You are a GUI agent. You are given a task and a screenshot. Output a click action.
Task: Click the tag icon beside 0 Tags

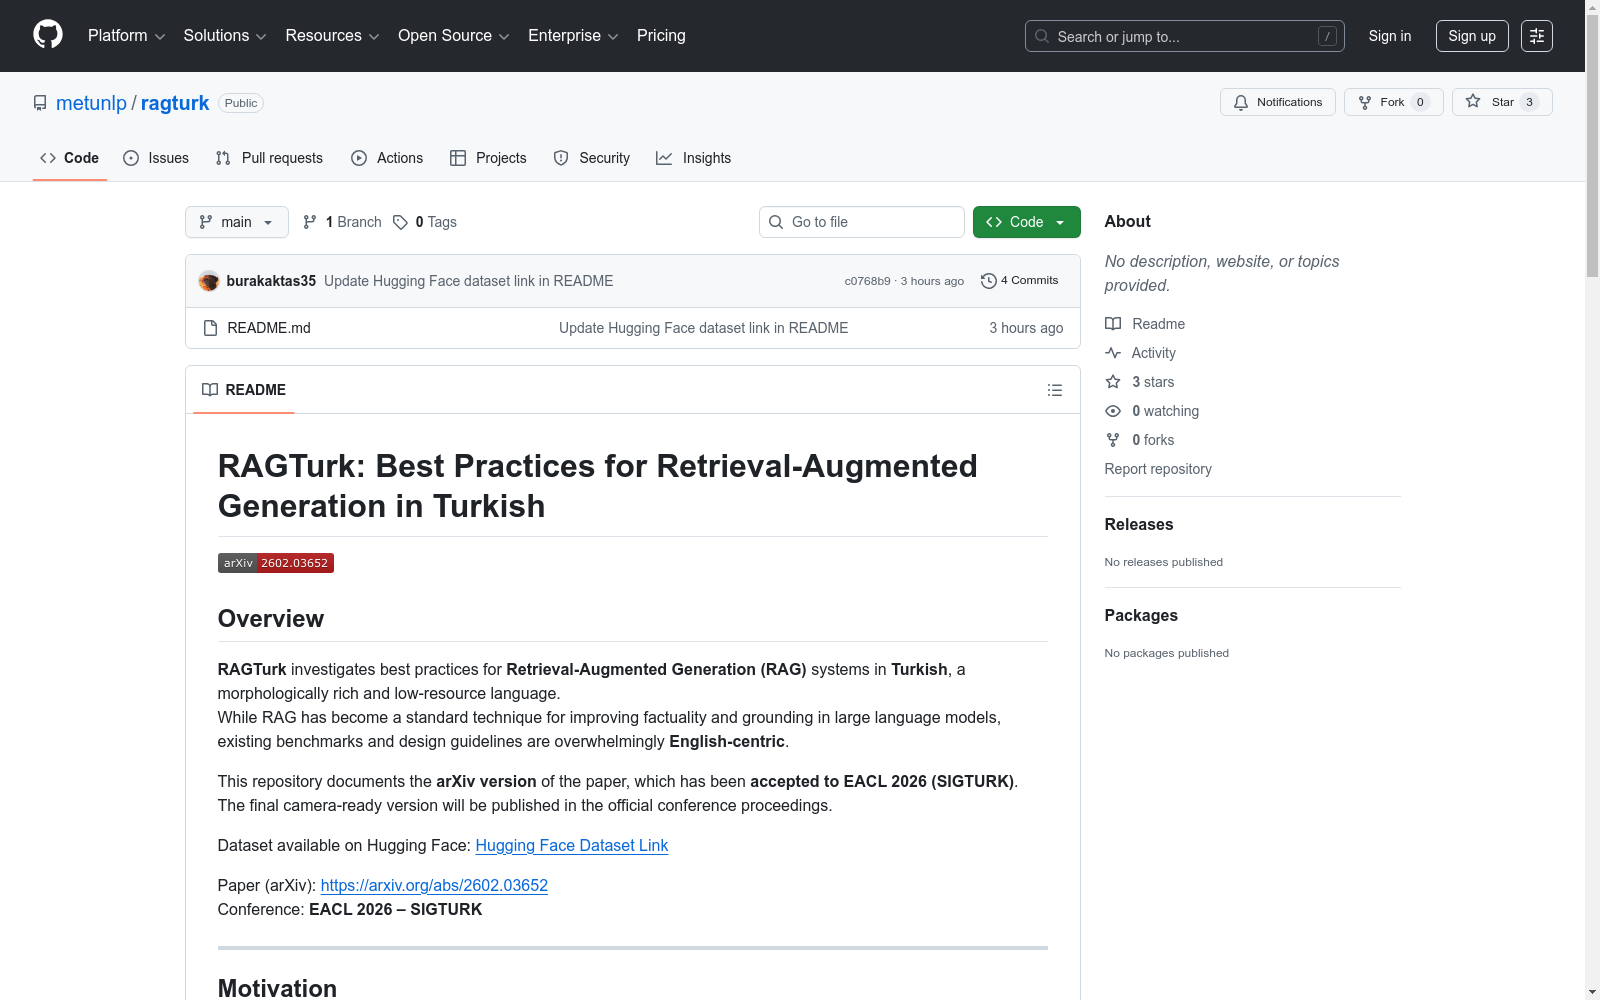(x=400, y=222)
